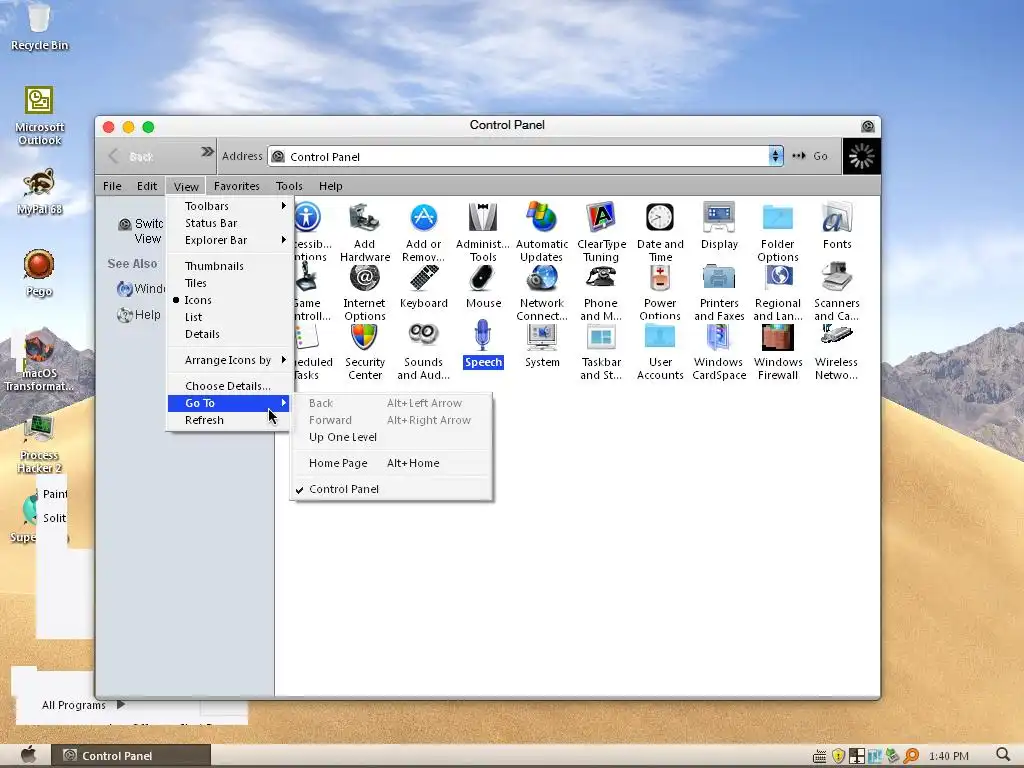Open the Recycle Bin on desktop
The width and height of the screenshot is (1024, 768).
point(39,27)
